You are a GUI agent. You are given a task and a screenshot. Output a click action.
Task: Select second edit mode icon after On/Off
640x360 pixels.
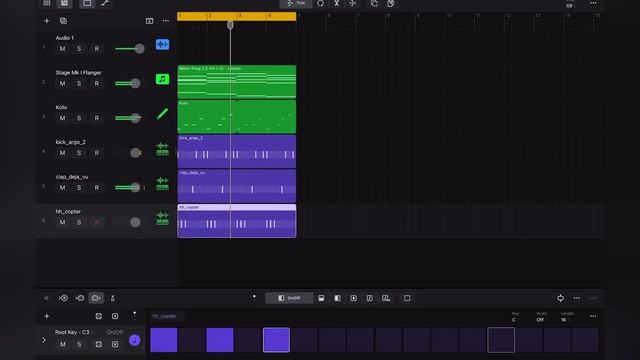click(x=337, y=298)
